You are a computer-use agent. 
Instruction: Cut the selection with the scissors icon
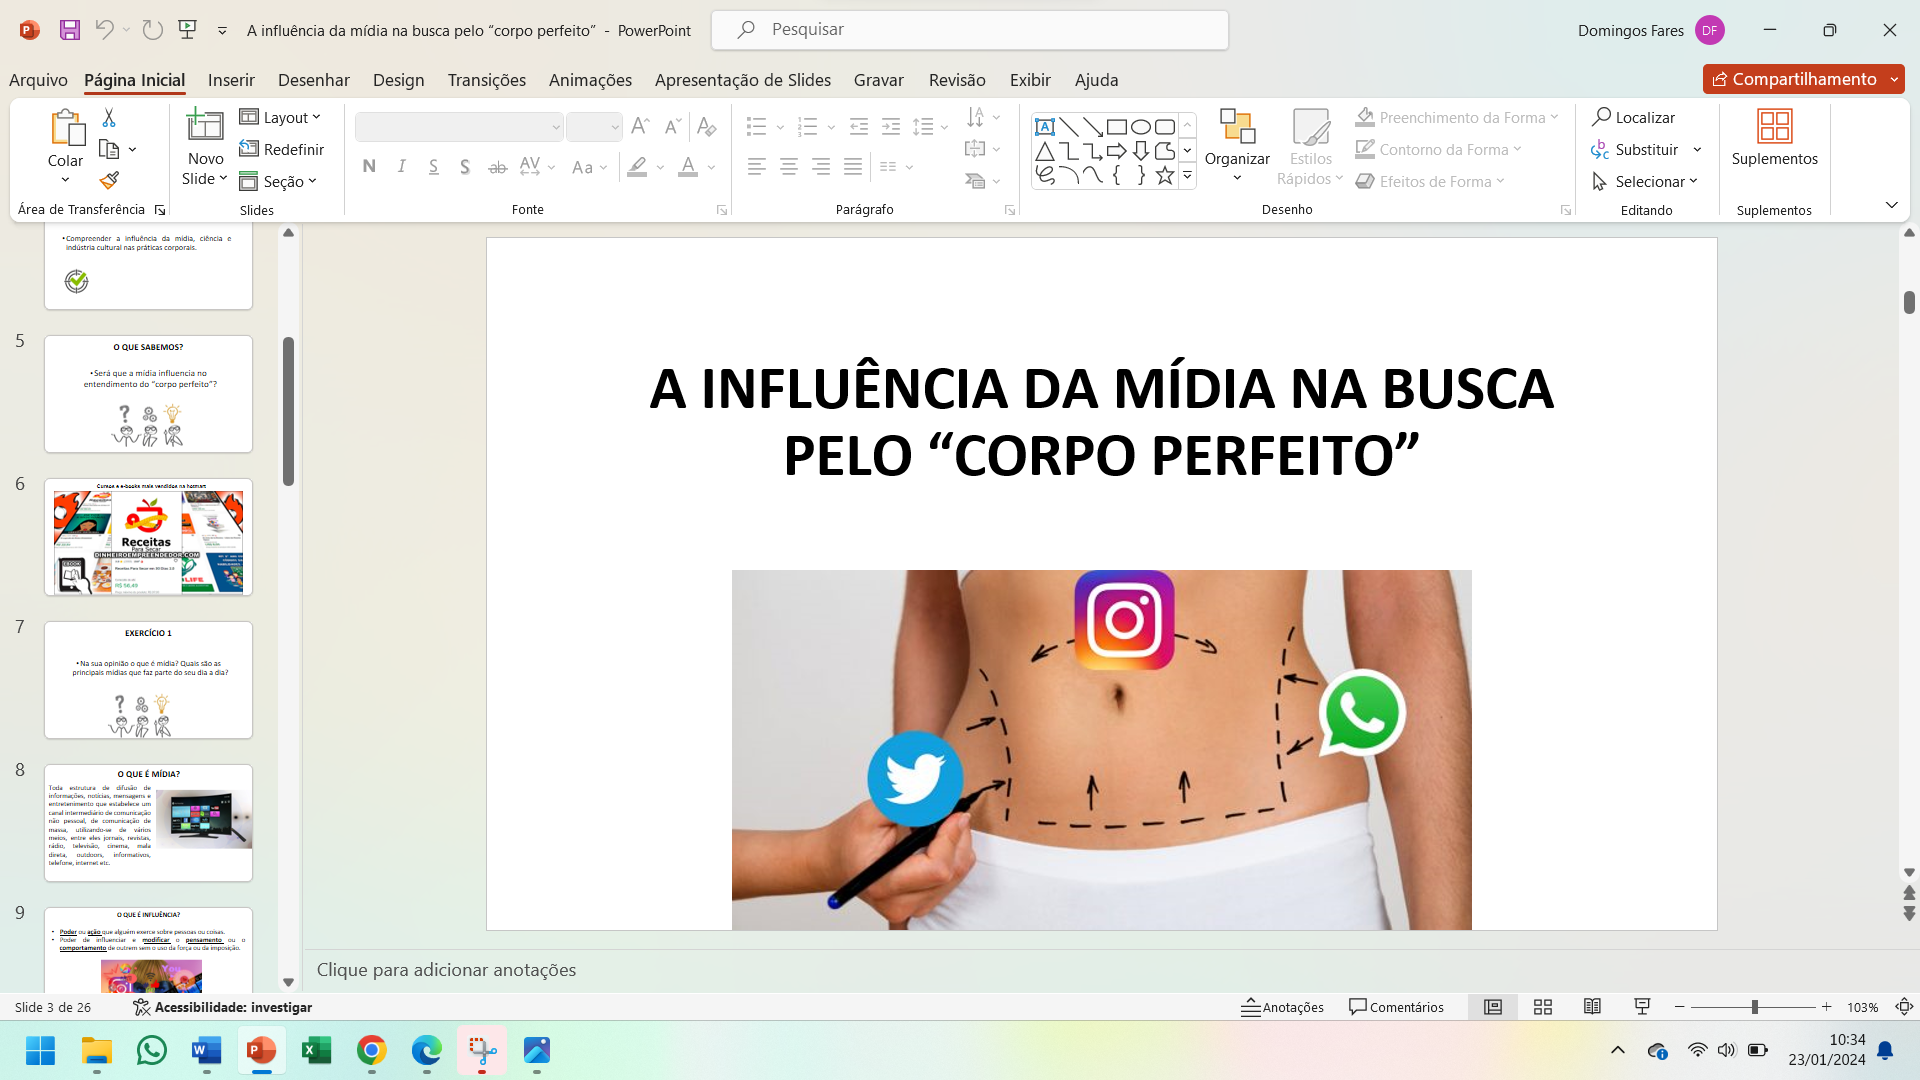coord(109,118)
